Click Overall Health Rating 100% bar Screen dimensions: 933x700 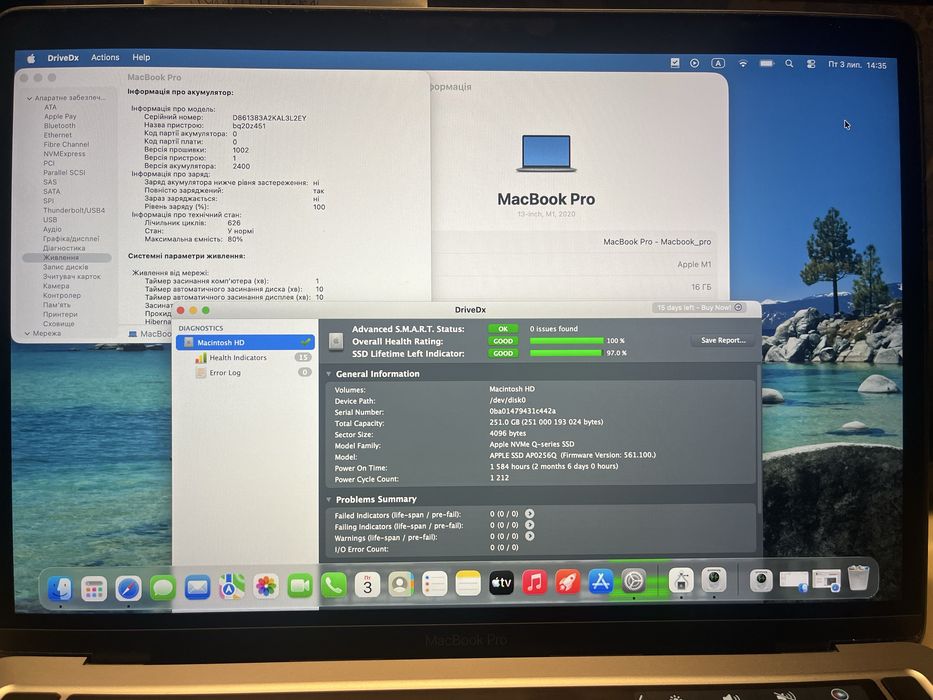(566, 340)
